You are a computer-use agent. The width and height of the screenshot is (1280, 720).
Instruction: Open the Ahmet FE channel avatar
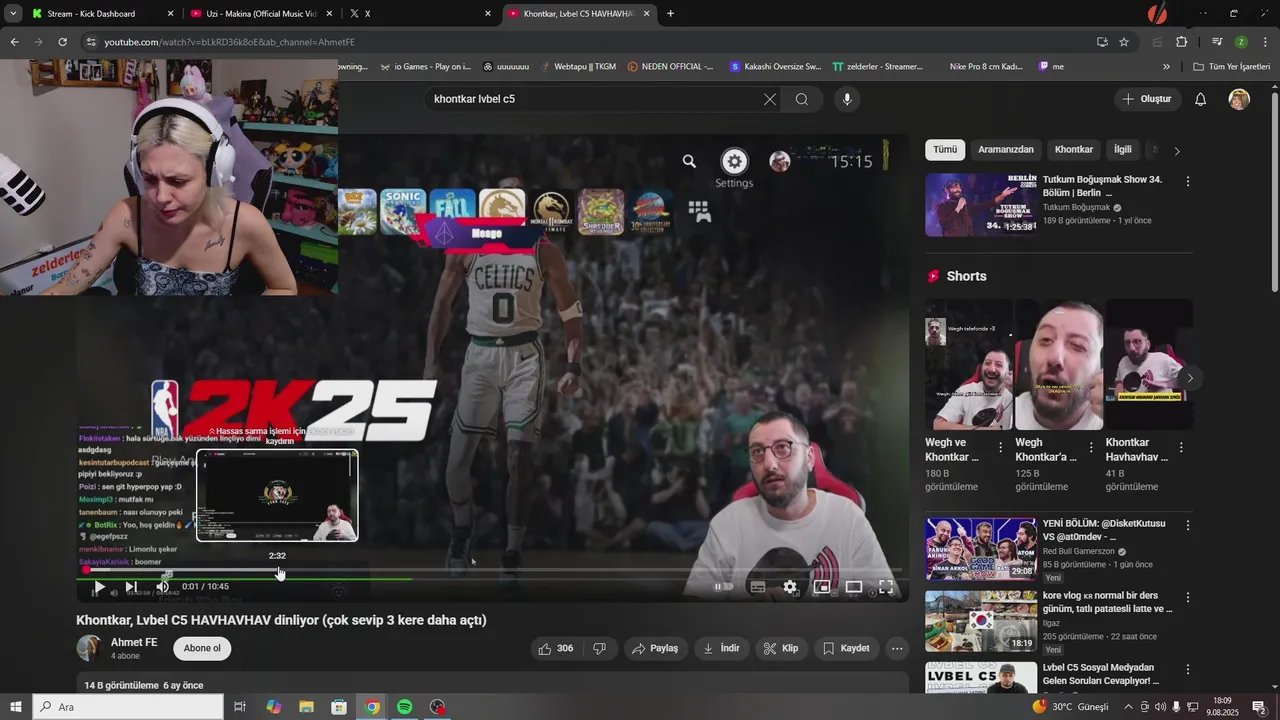pos(90,648)
